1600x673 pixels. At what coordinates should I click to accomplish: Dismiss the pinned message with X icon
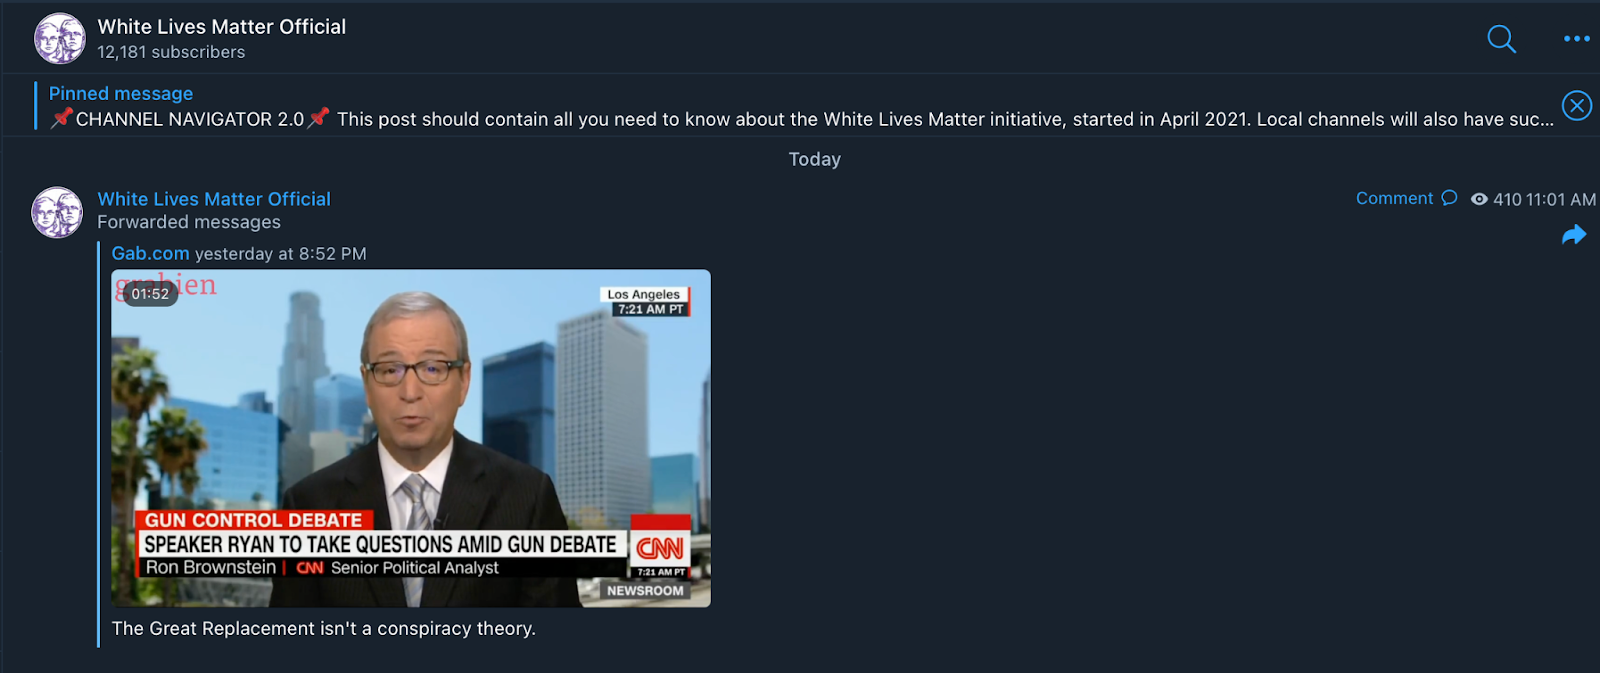[1576, 105]
